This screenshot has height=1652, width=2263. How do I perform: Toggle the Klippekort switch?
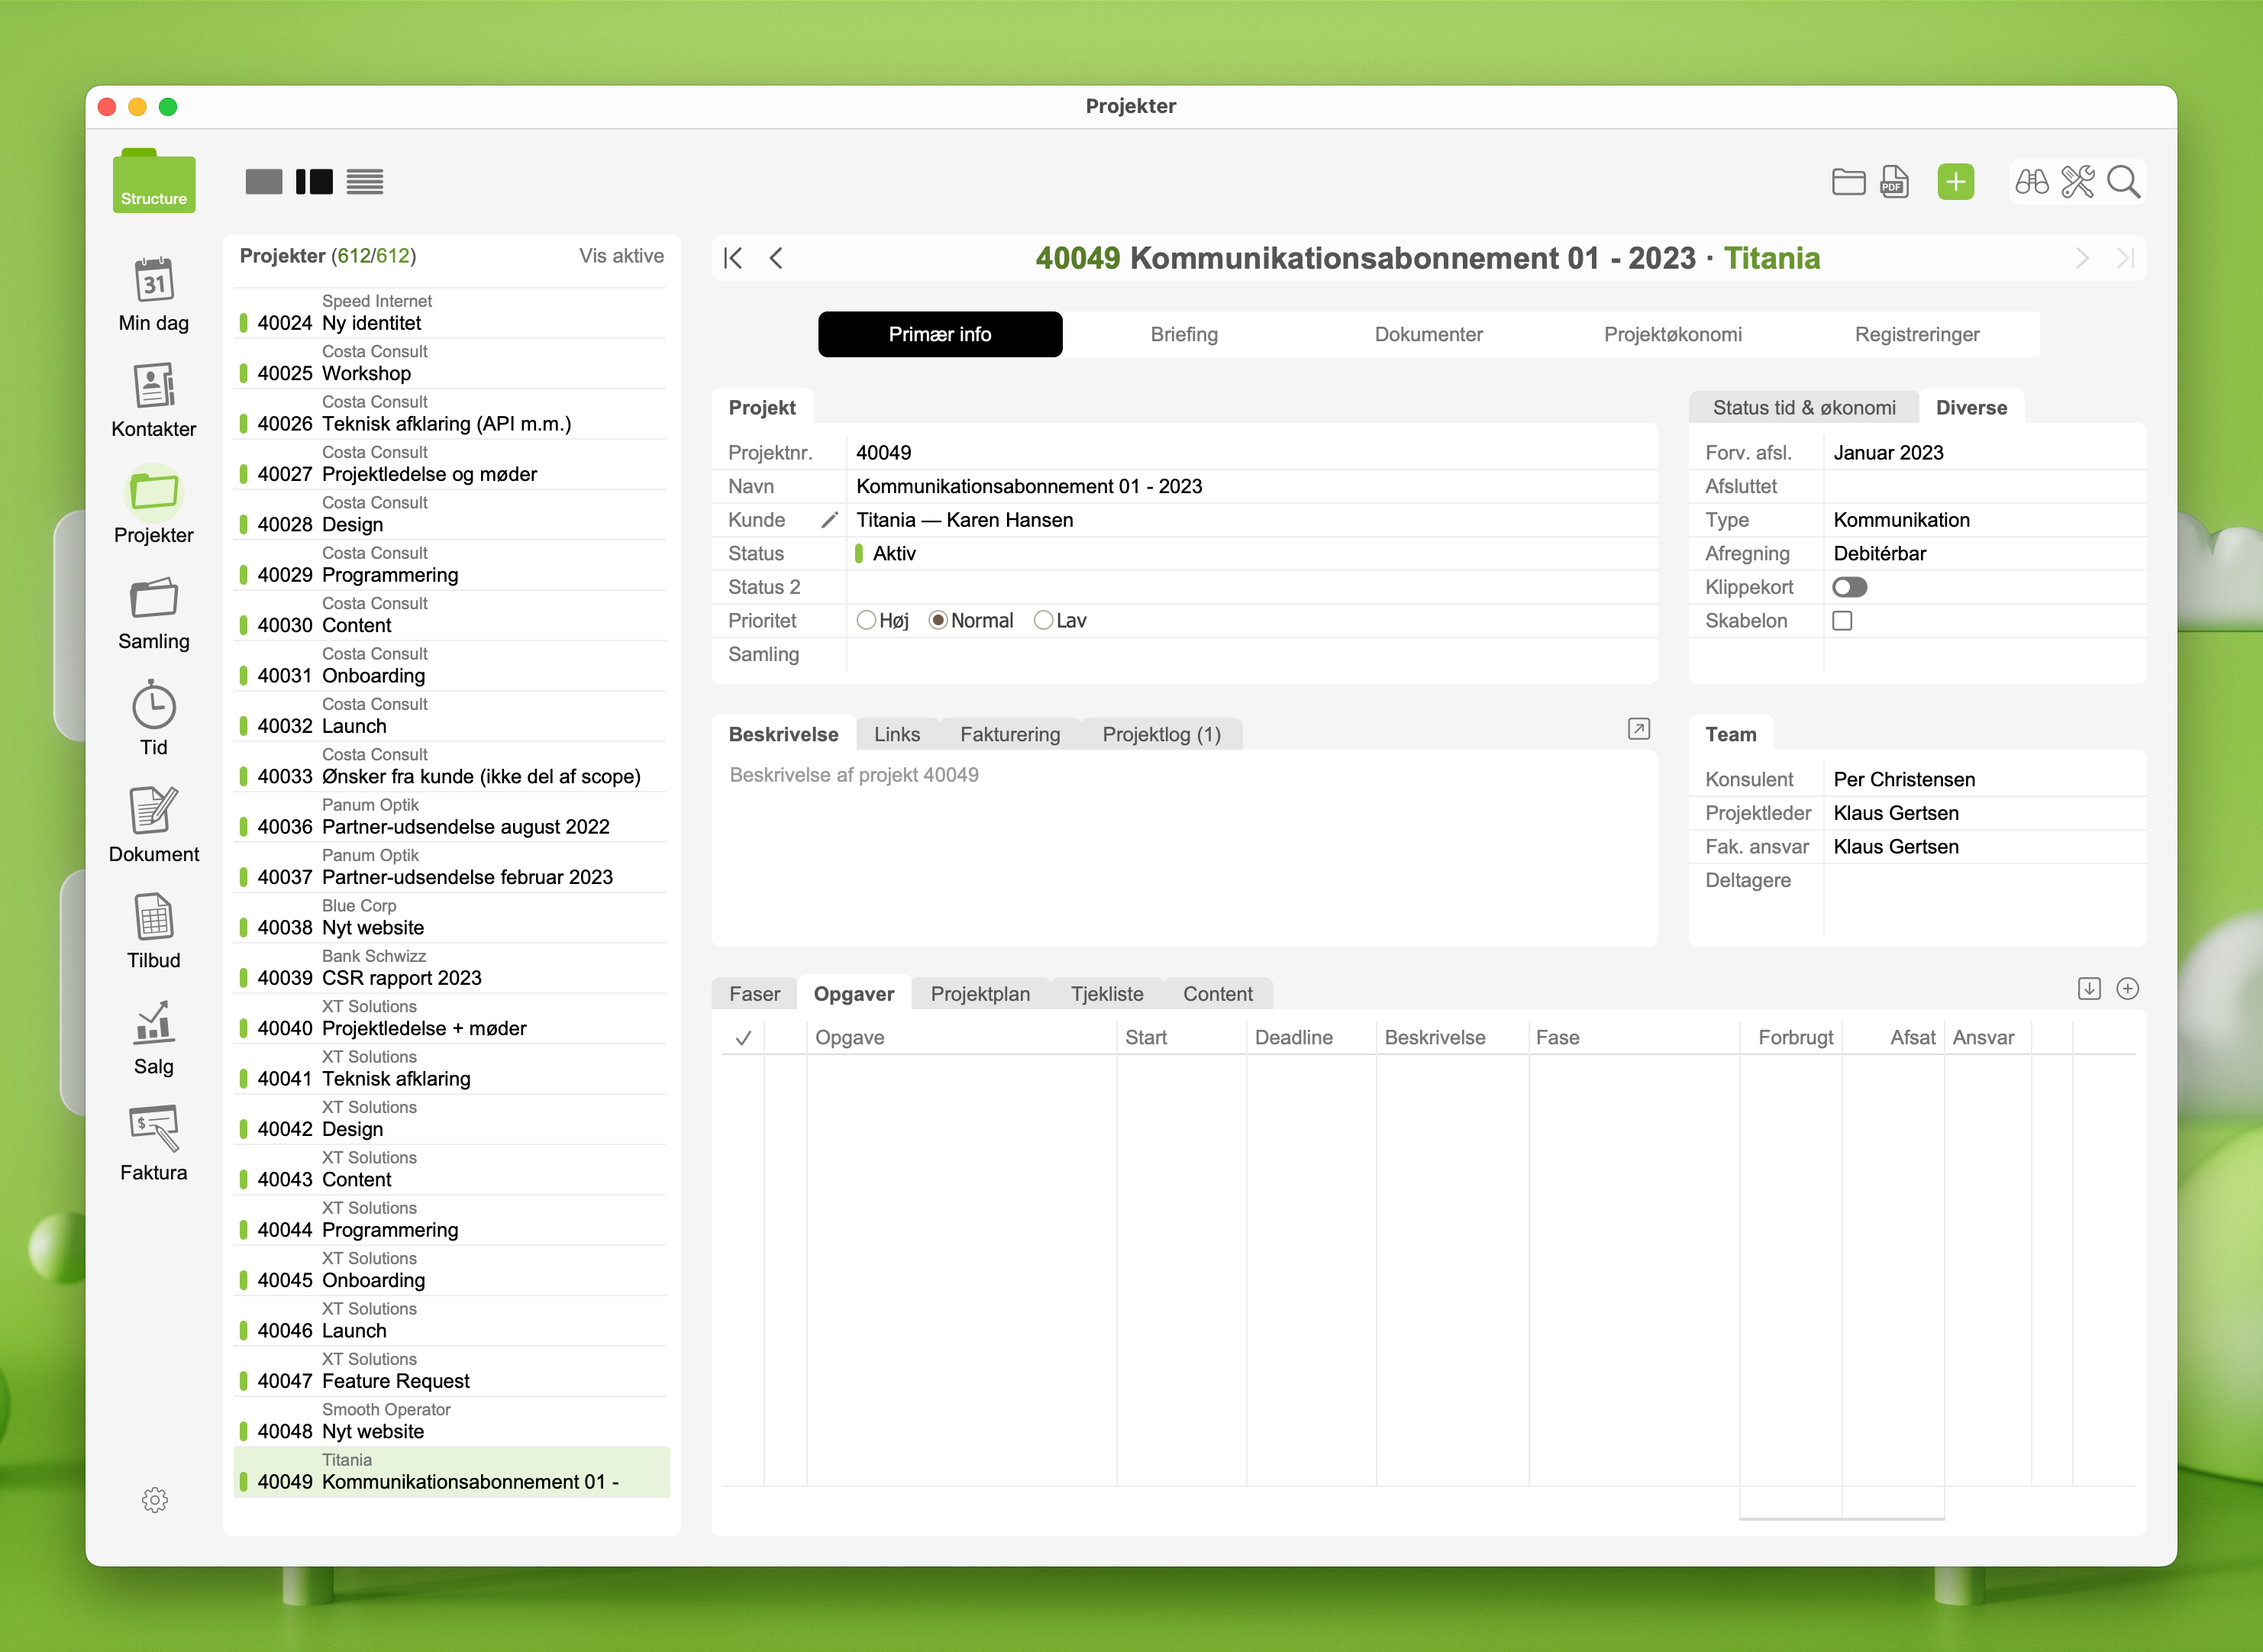(1849, 587)
